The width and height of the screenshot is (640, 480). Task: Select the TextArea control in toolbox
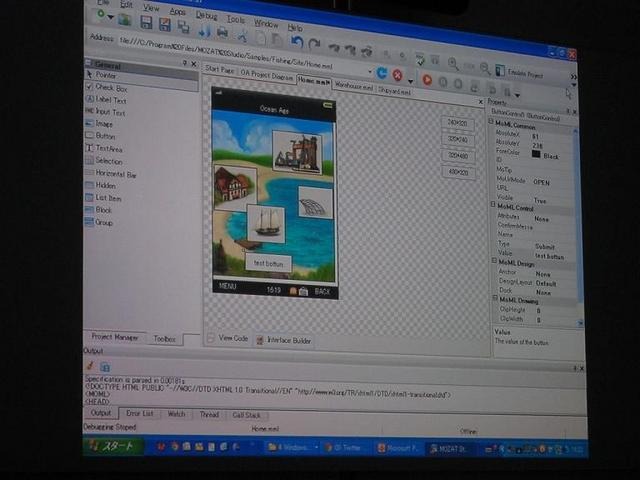point(108,148)
